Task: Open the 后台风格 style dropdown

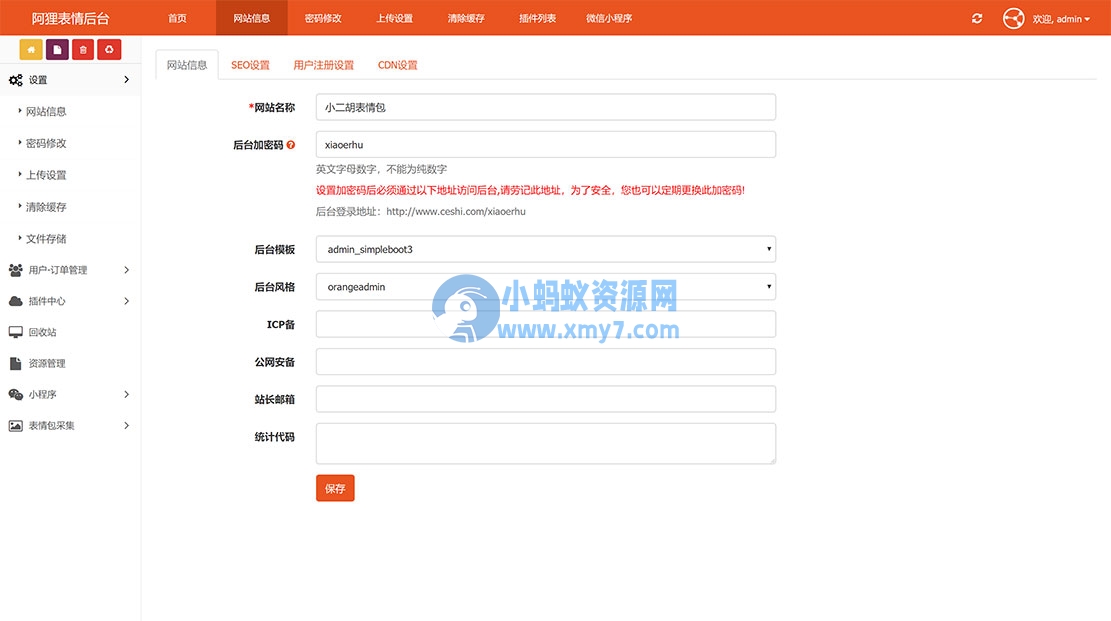Action: (x=544, y=286)
